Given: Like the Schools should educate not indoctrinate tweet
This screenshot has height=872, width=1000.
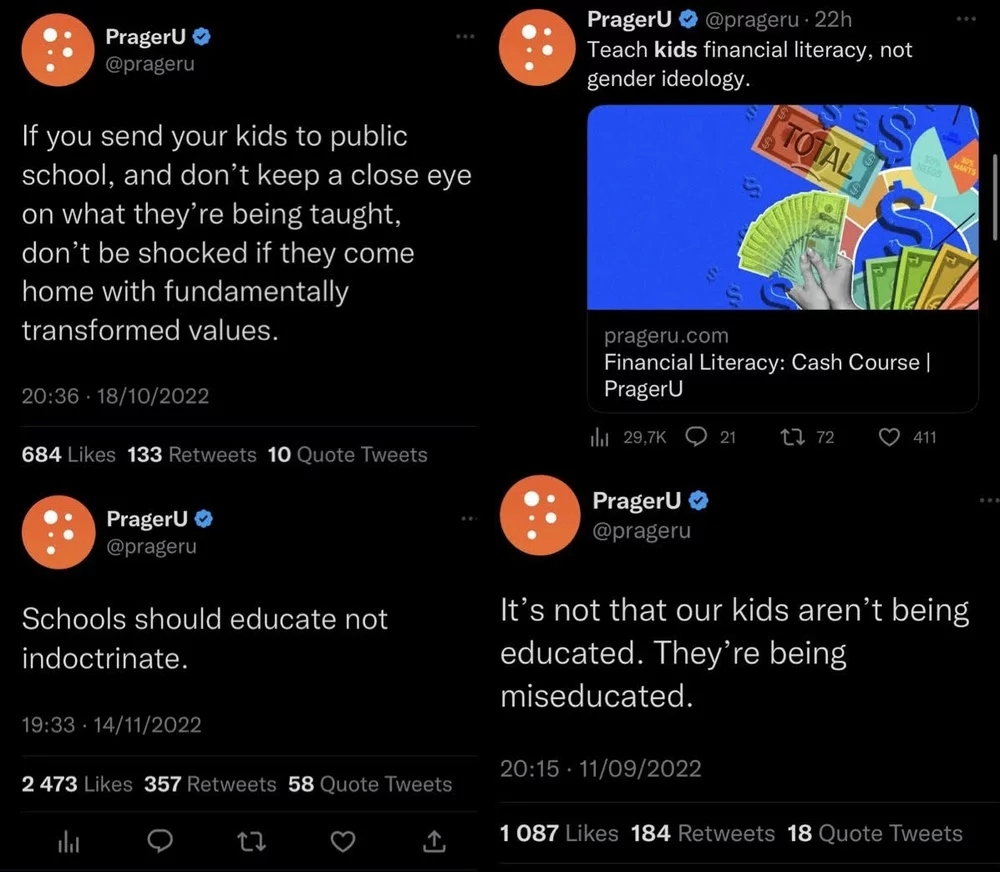Looking at the screenshot, I should pos(343,842).
